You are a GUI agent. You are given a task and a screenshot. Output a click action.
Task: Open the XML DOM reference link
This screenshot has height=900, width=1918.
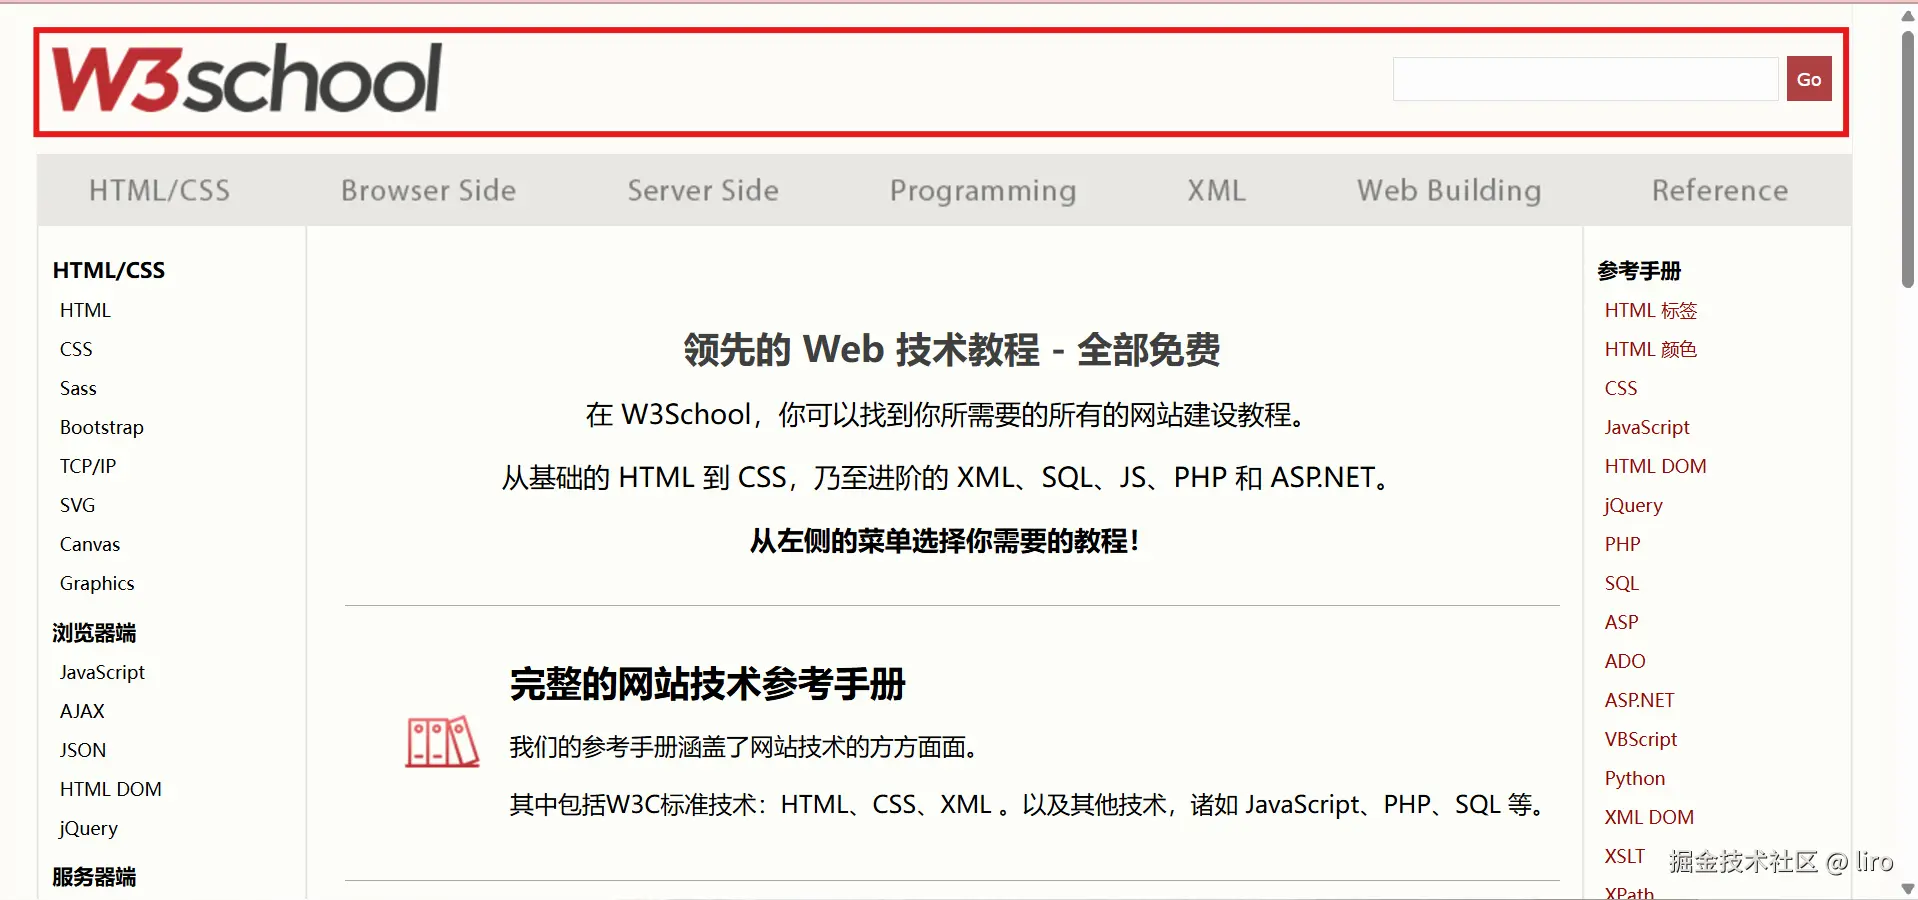coord(1650,817)
